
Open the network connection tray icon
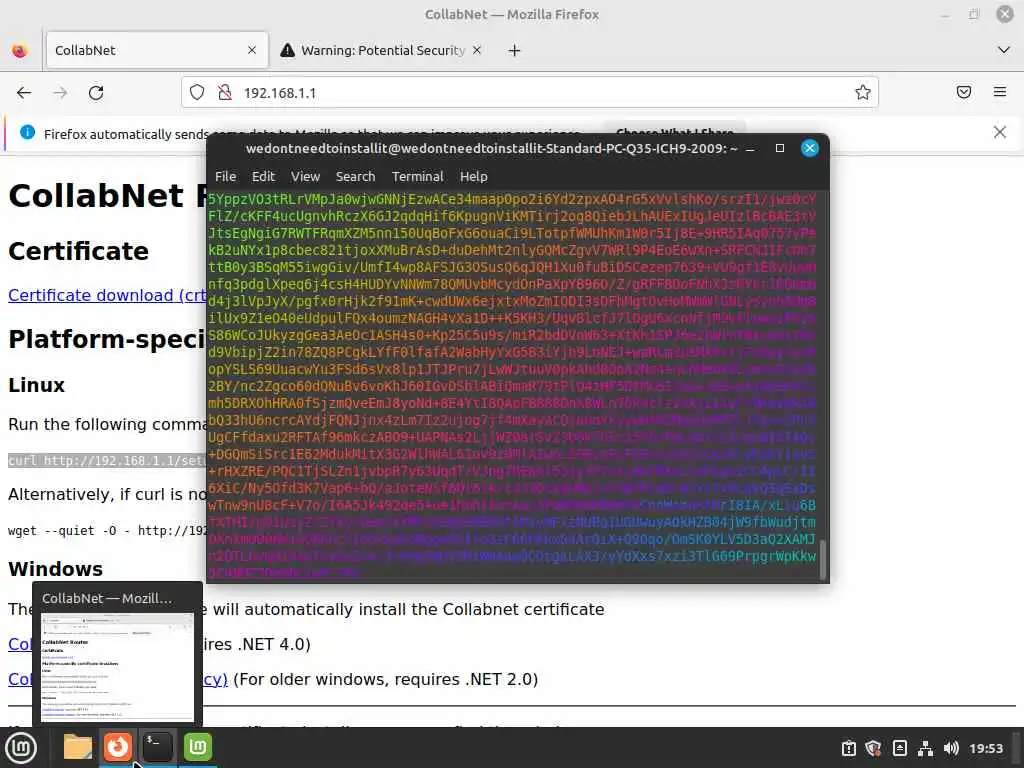point(925,748)
